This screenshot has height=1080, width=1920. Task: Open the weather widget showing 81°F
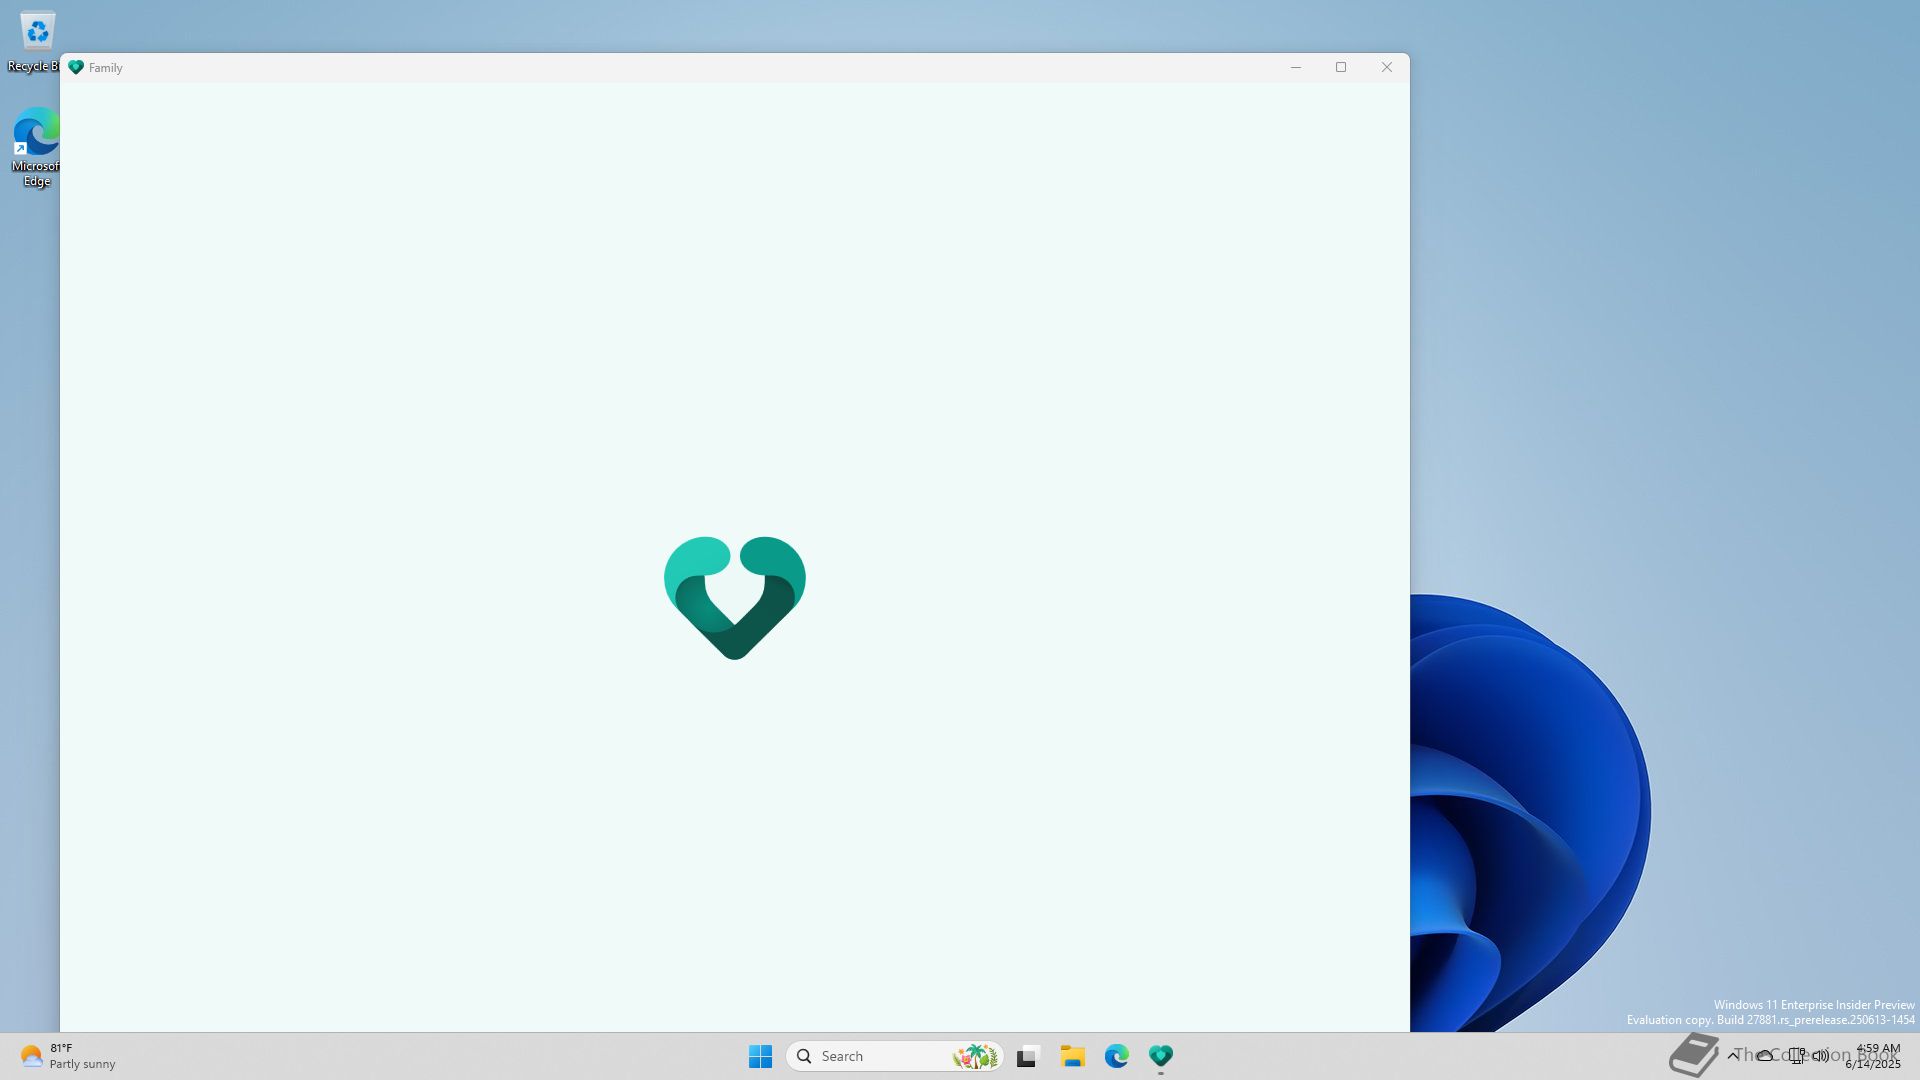point(68,1056)
